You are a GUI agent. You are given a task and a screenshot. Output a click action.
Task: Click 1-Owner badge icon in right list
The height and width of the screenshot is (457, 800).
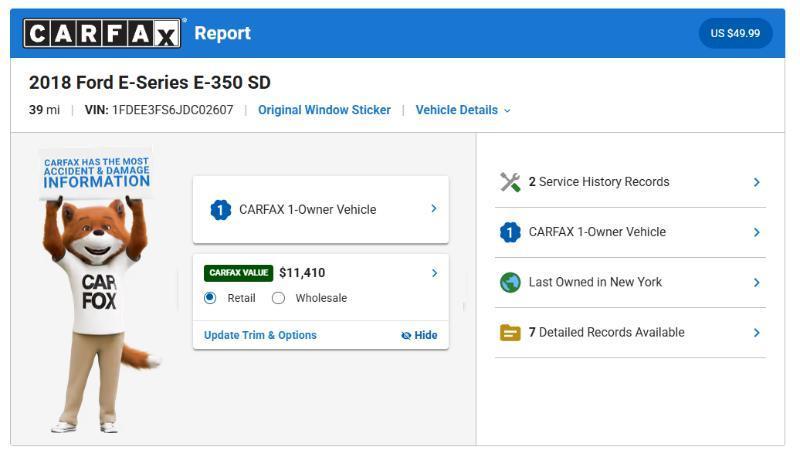(510, 232)
